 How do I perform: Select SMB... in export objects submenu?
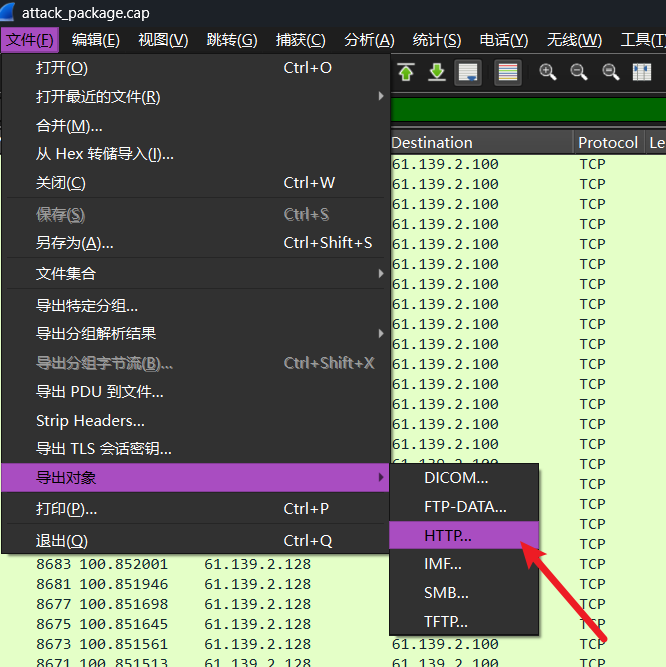pos(464,593)
